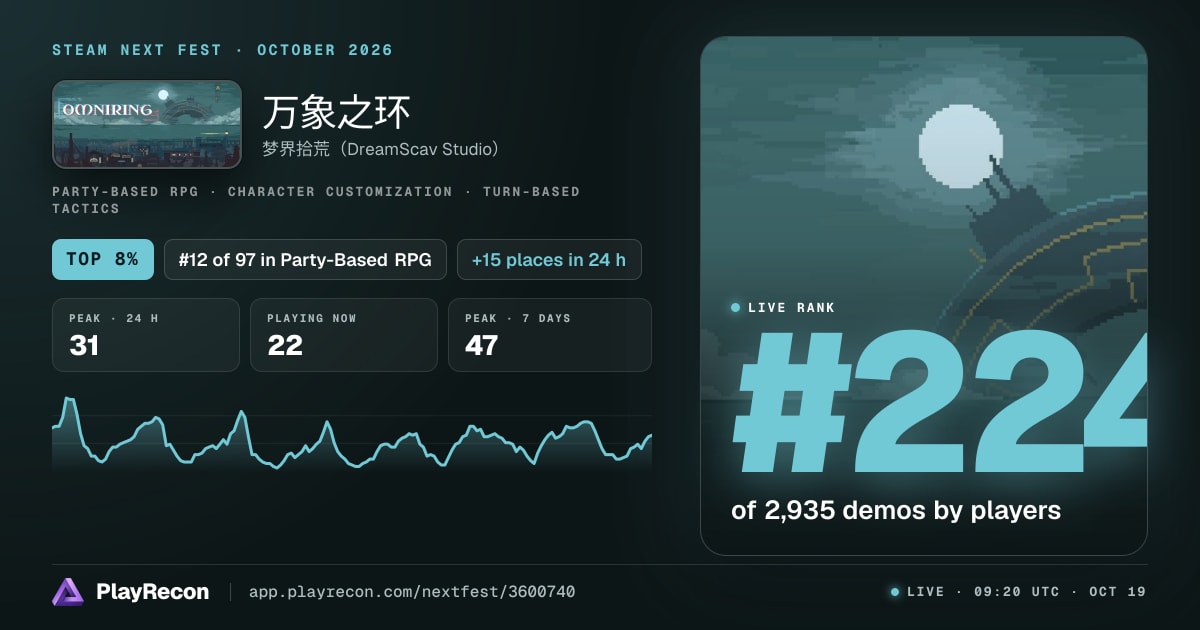Click the pixel-art moon artwork panel

click(924, 296)
